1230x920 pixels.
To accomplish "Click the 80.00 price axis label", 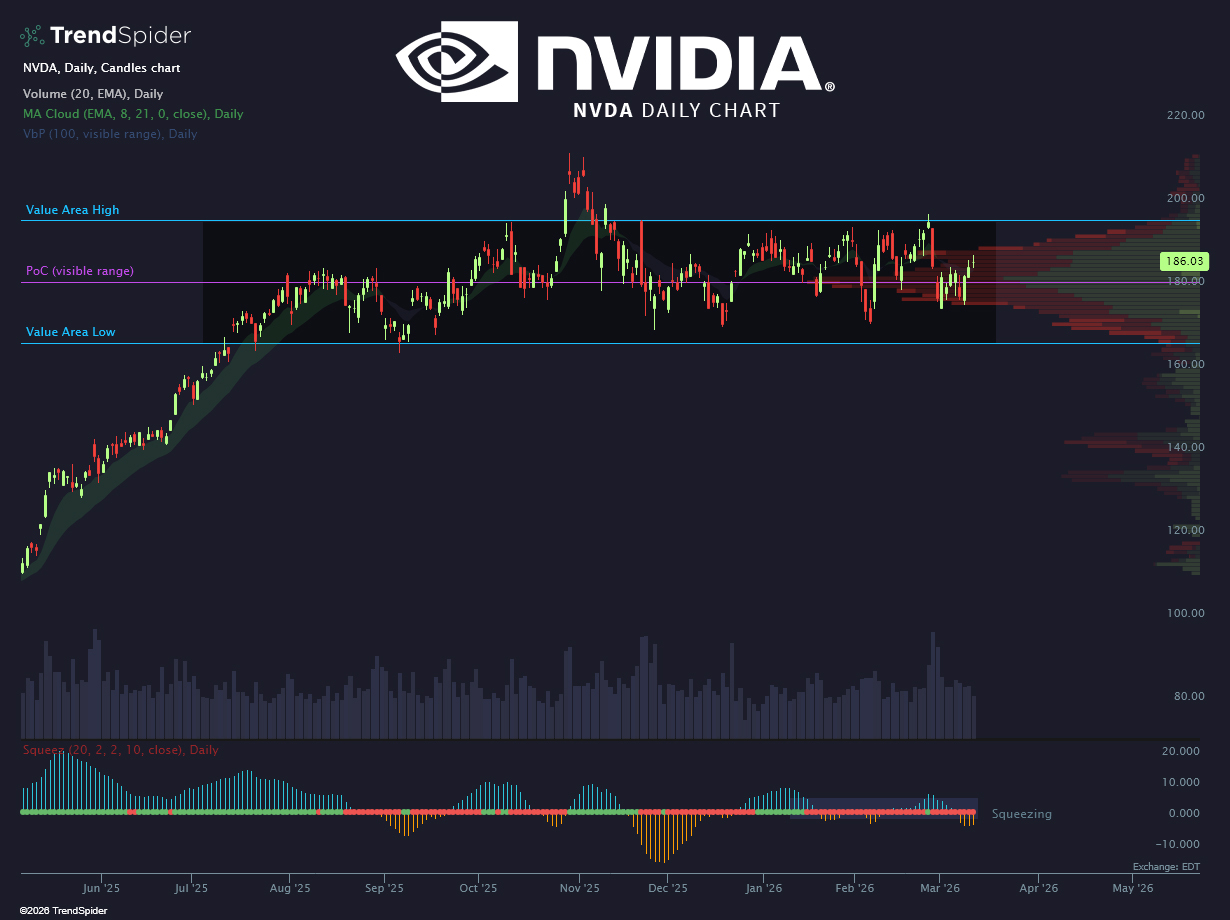I will coord(1188,696).
